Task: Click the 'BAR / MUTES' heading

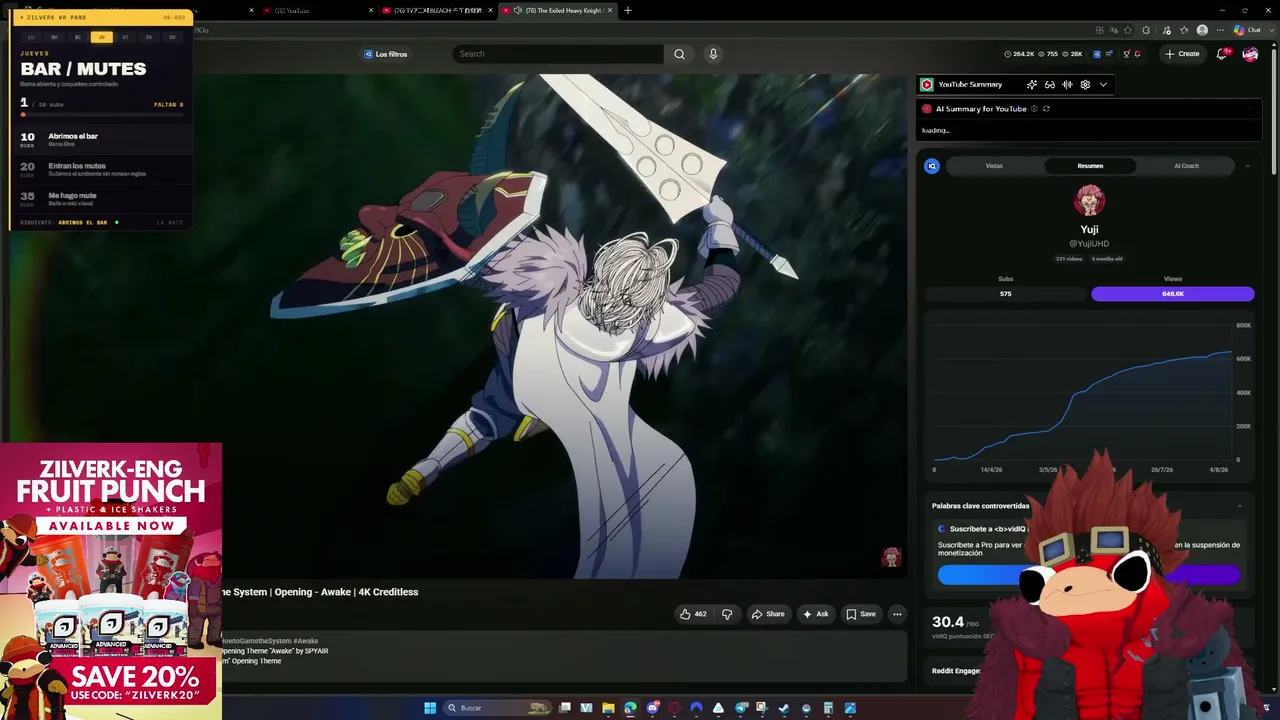Action: (x=83, y=69)
